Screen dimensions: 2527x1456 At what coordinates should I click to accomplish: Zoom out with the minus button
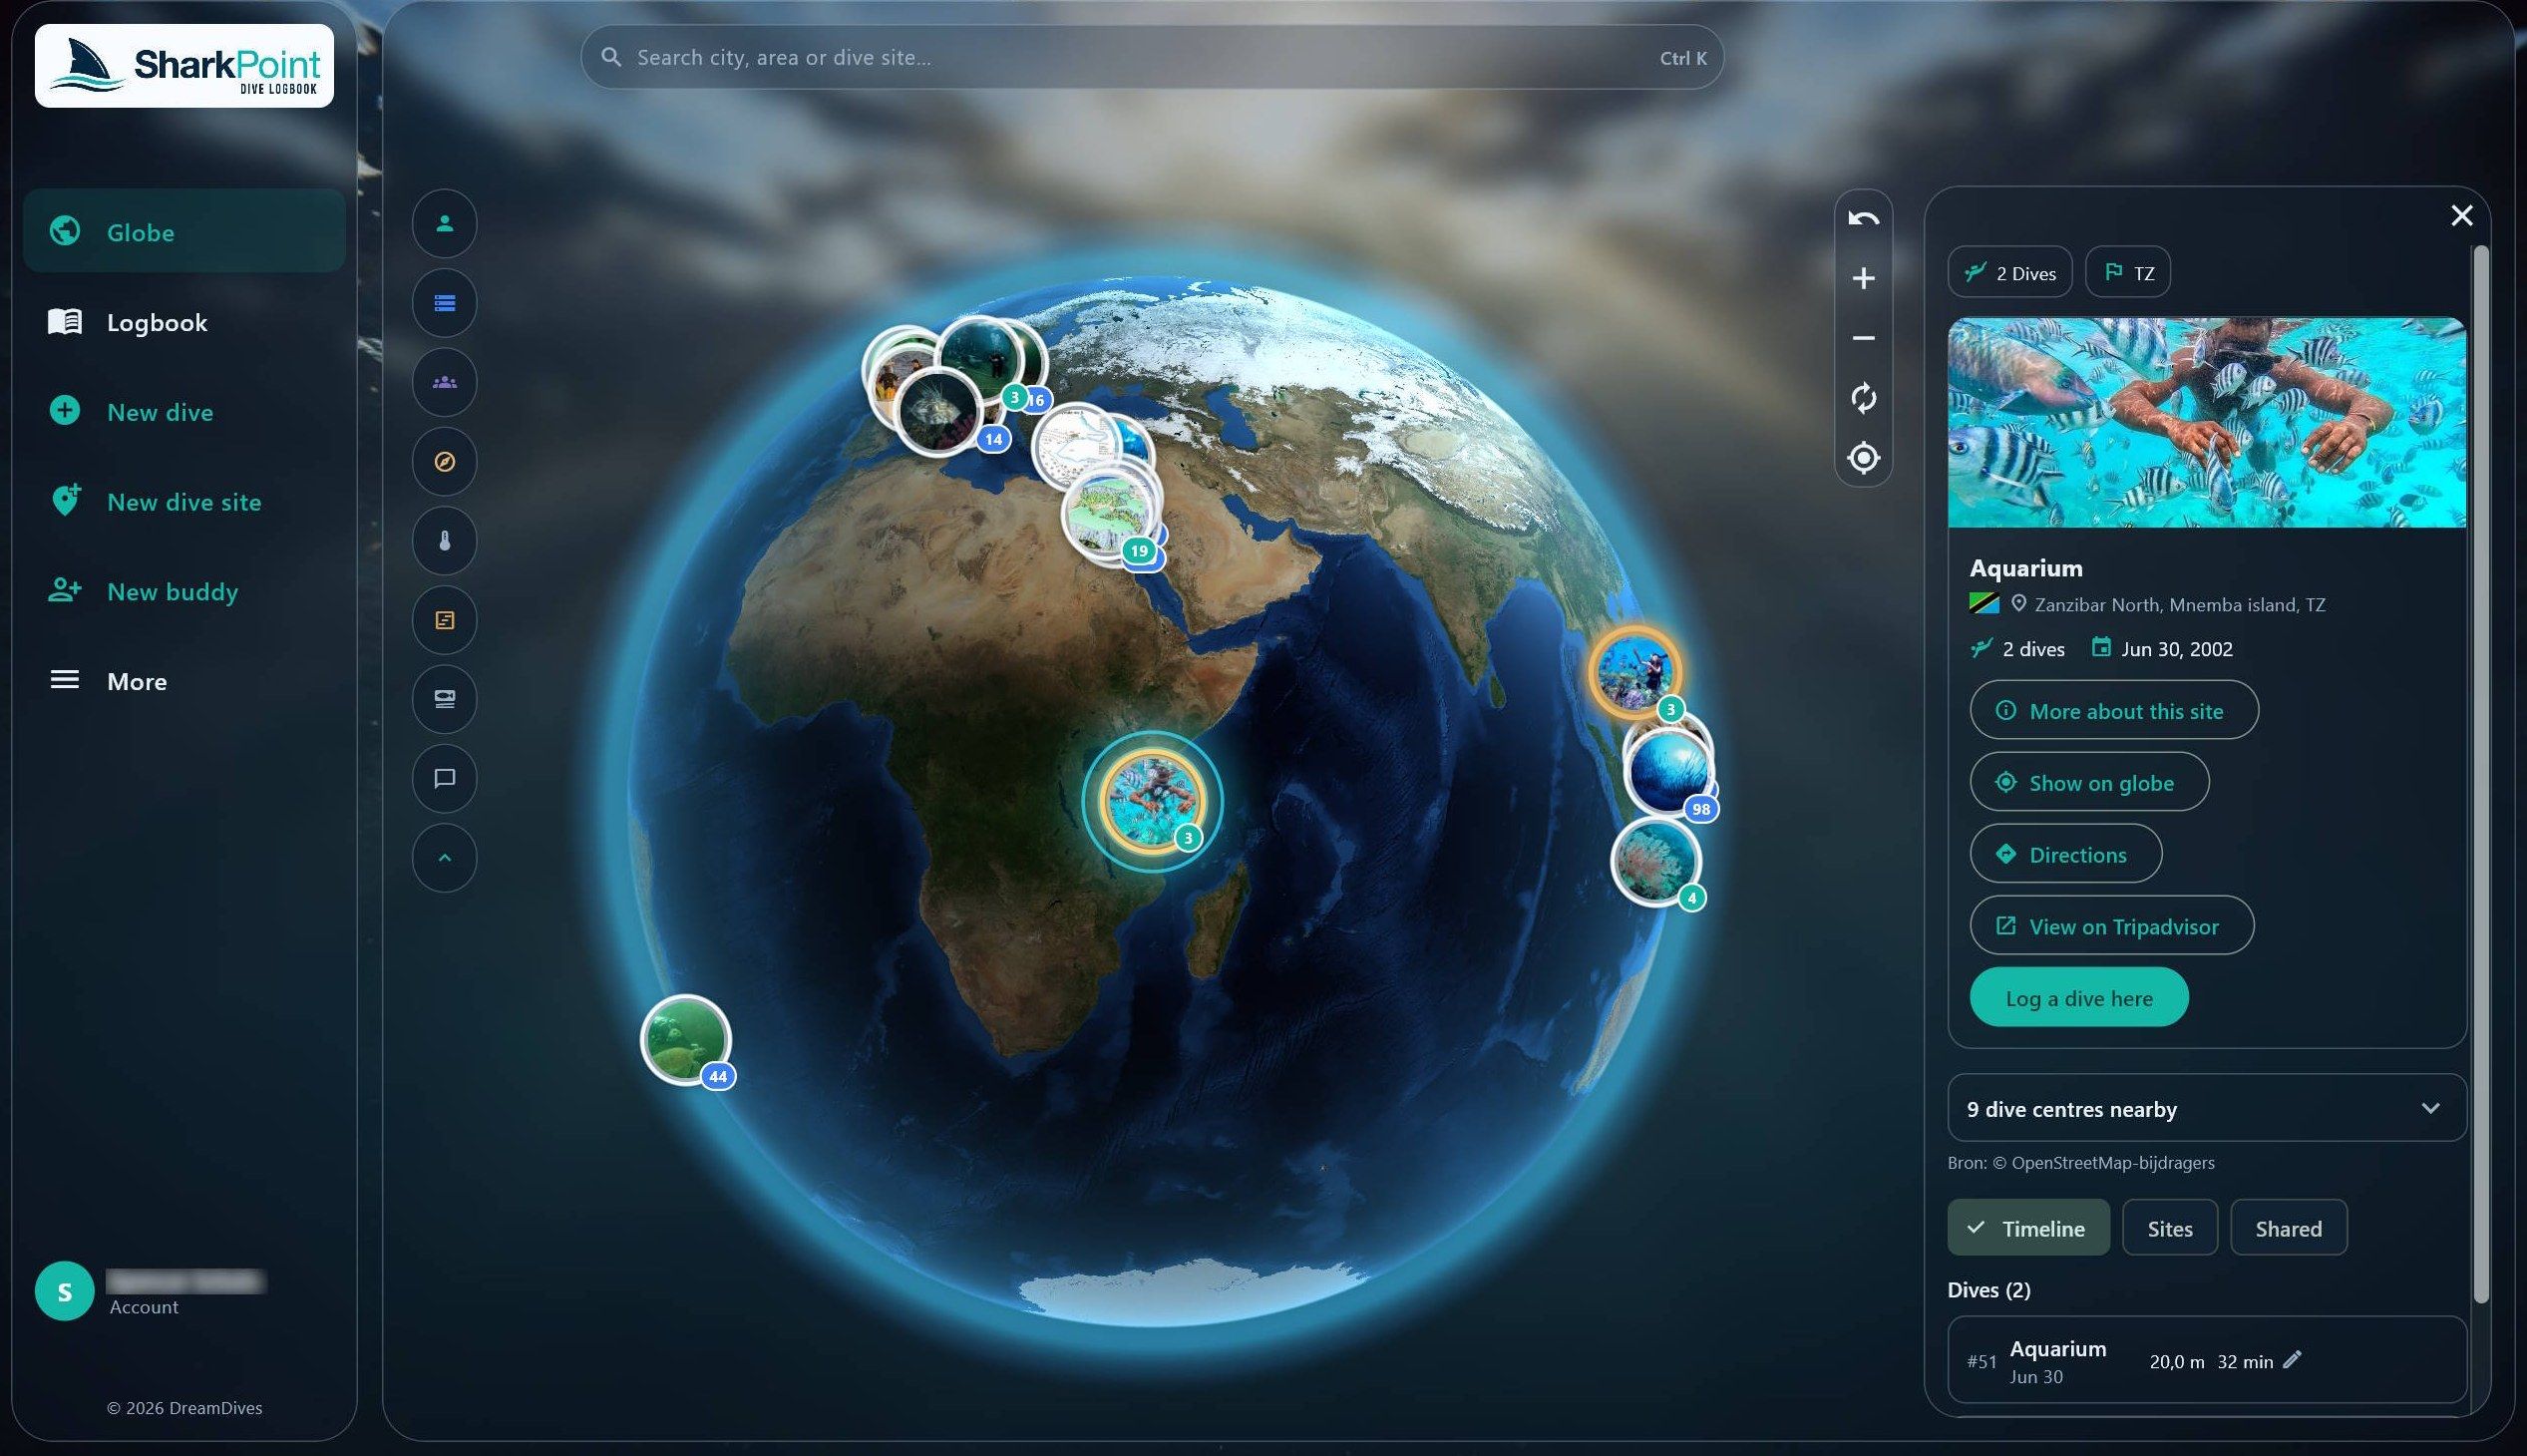tap(1863, 338)
